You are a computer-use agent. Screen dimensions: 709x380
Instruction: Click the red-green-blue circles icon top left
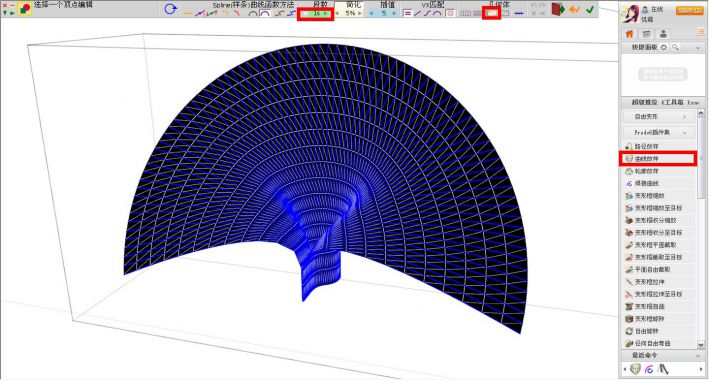click(x=24, y=9)
